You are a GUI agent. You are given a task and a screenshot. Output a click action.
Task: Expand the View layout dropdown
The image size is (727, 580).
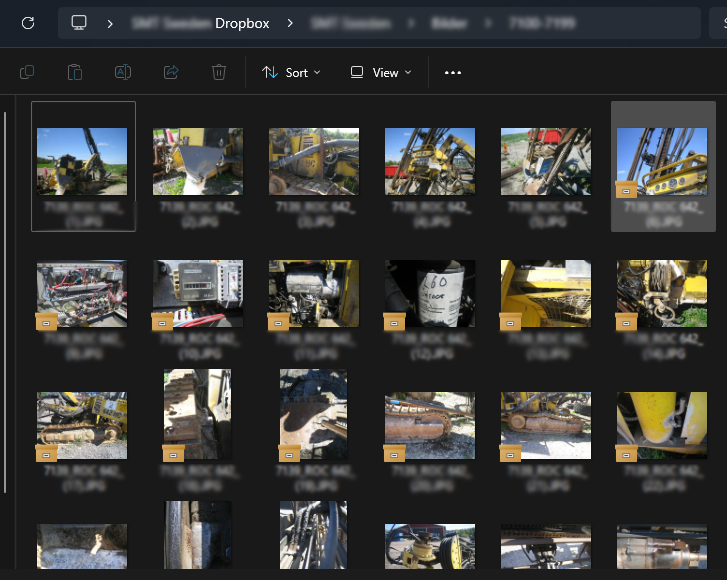[x=381, y=72]
